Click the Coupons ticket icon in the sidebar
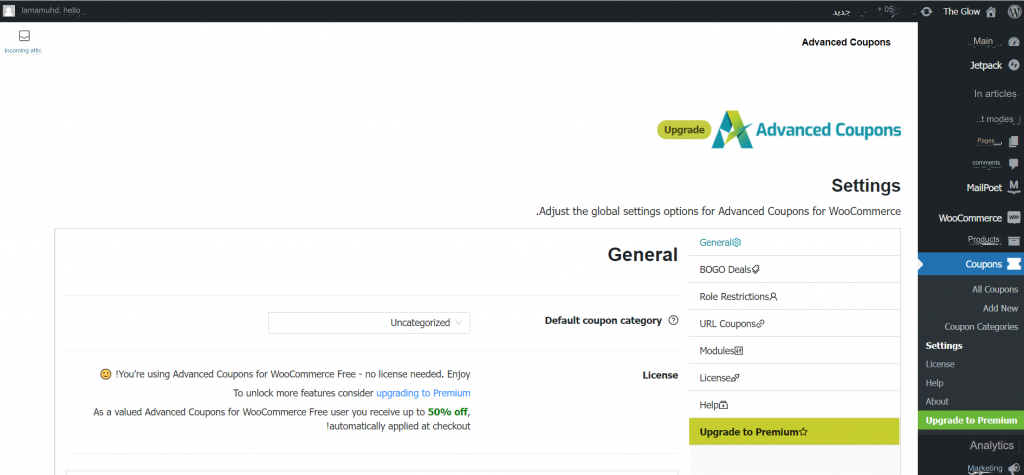Image resolution: width=1024 pixels, height=475 pixels. [1014, 264]
